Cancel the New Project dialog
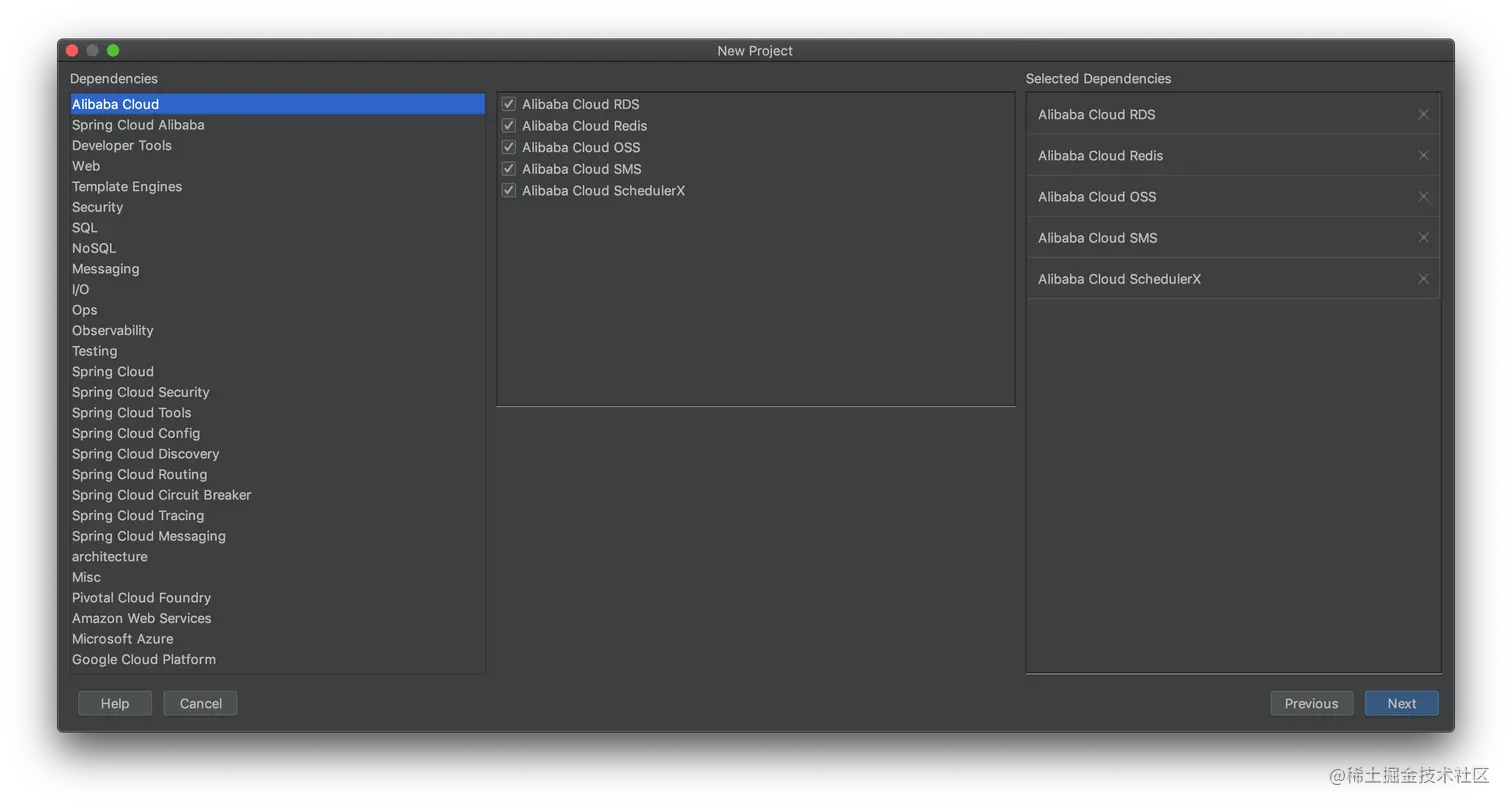 200,703
